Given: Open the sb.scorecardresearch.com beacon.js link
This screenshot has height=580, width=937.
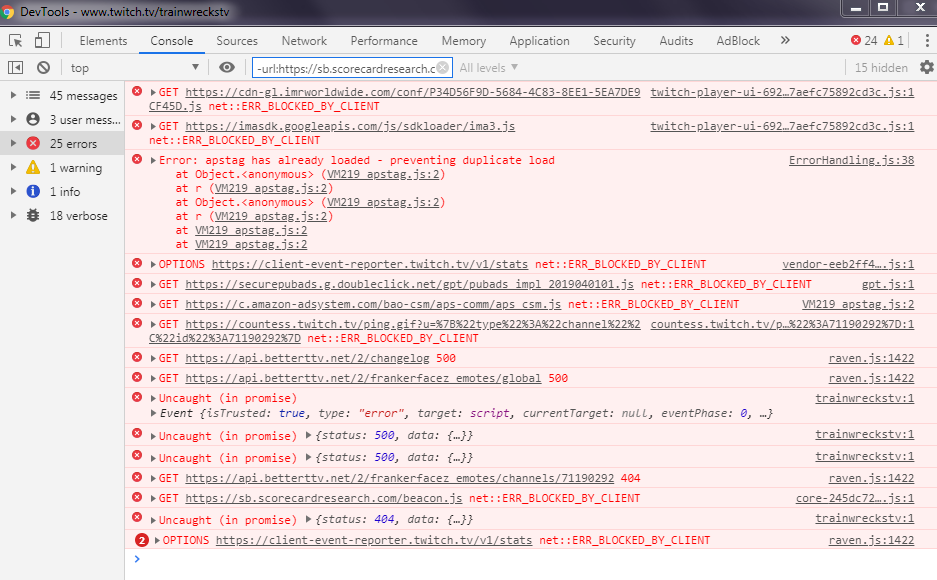Looking at the screenshot, I should pos(323,498).
